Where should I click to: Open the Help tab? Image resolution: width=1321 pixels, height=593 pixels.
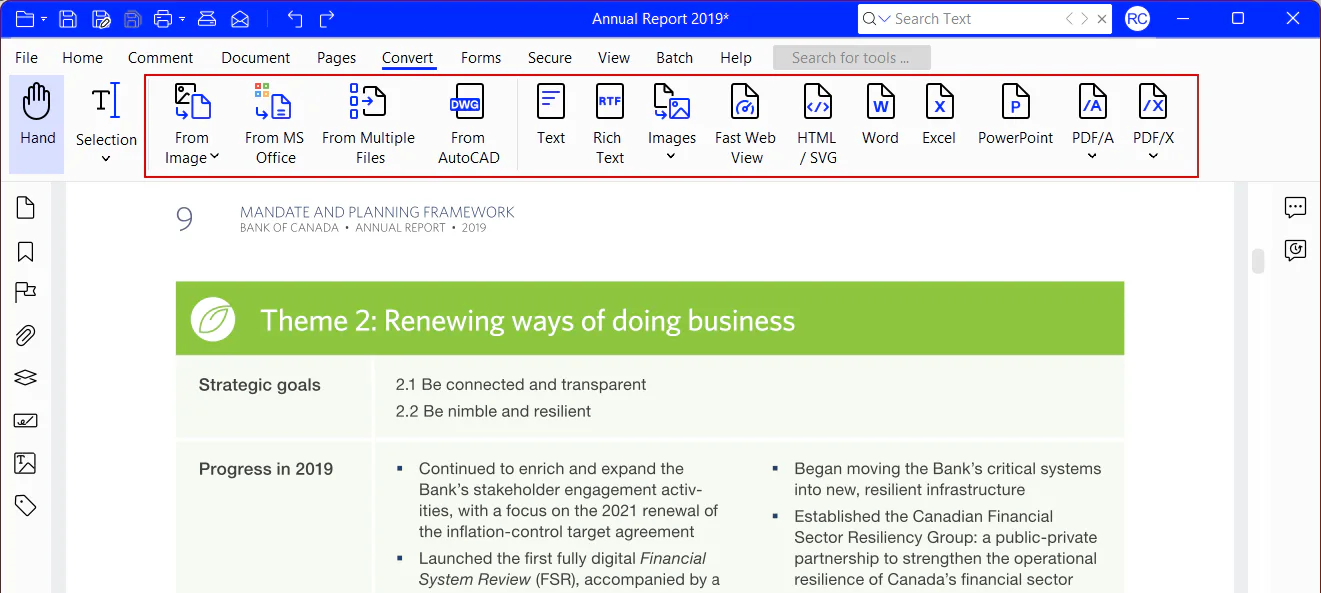[x=736, y=58]
